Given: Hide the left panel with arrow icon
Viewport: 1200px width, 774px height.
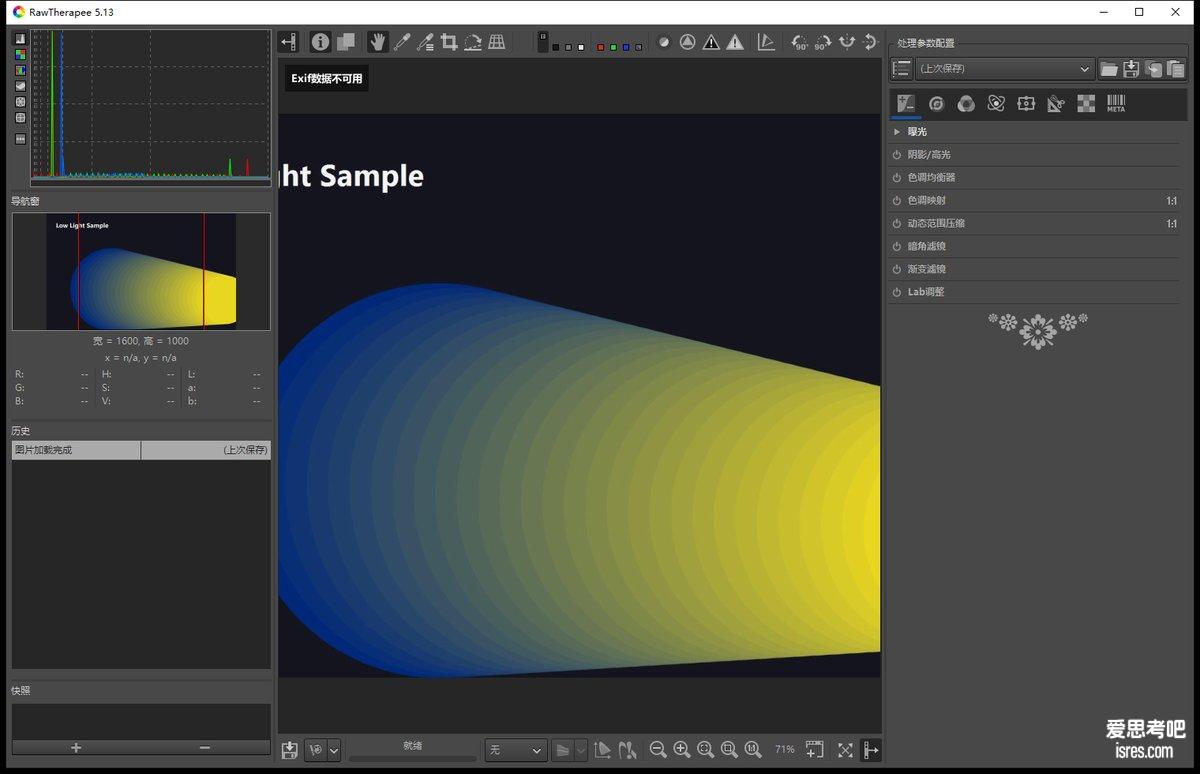Looking at the screenshot, I should [x=289, y=42].
